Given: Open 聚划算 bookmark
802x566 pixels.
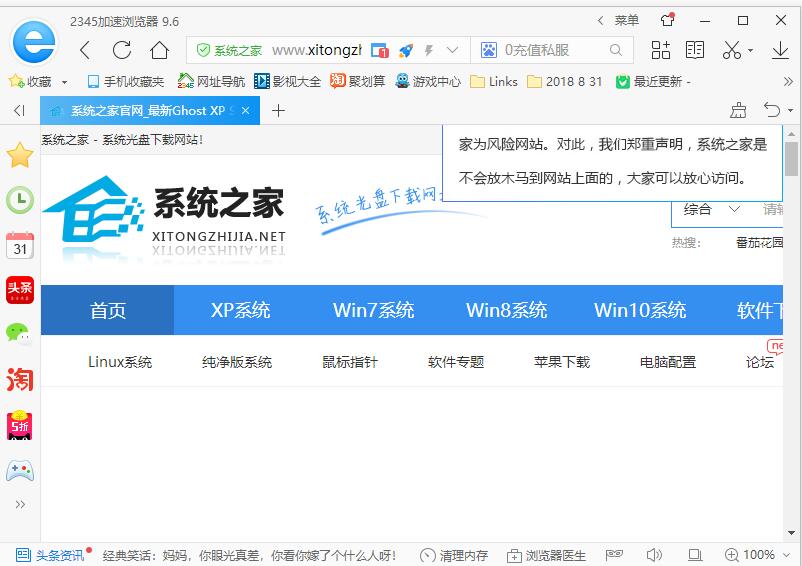Looking at the screenshot, I should (x=357, y=81).
